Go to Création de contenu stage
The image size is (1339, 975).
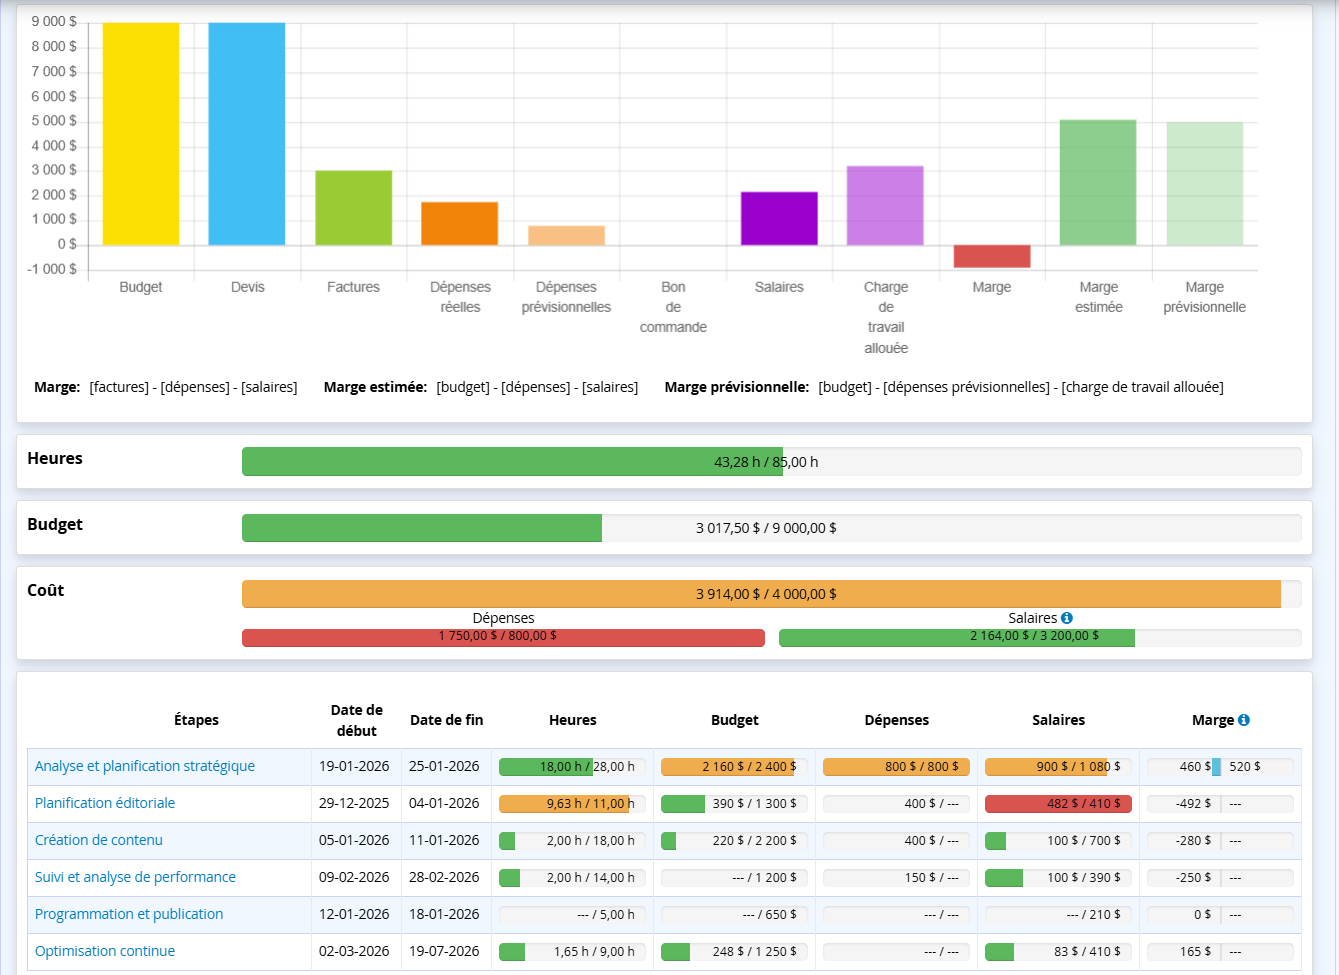(x=99, y=840)
